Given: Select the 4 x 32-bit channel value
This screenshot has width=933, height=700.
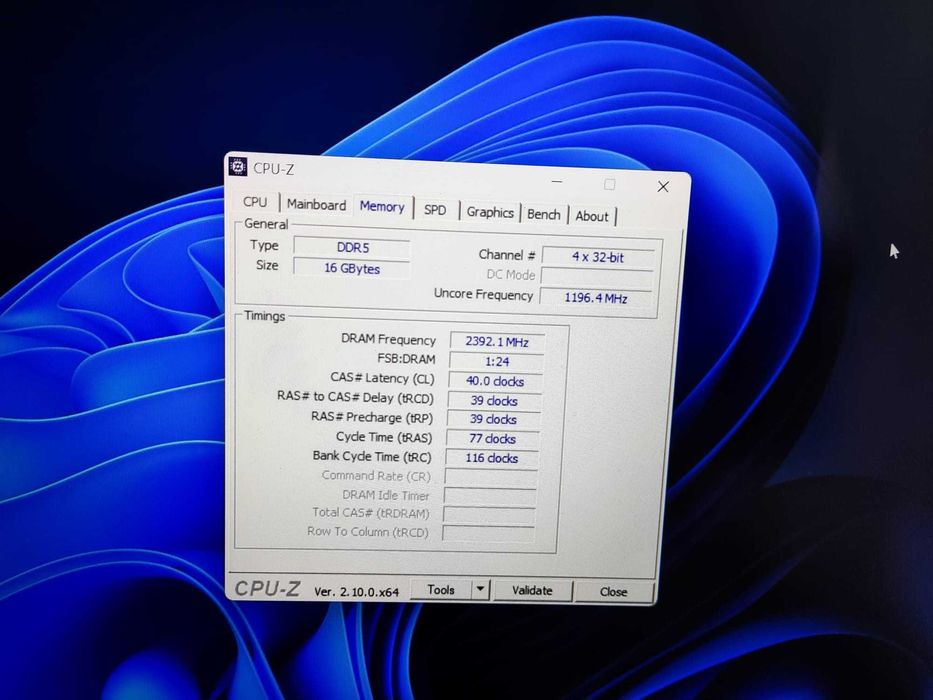Looking at the screenshot, I should (598, 257).
